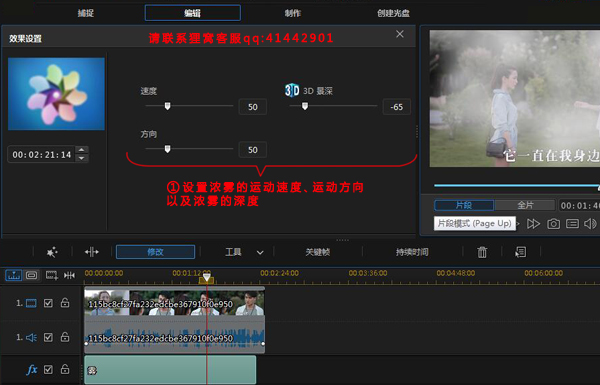Take a snapshot with camera icon
The height and width of the screenshot is (385, 600).
pos(553,223)
